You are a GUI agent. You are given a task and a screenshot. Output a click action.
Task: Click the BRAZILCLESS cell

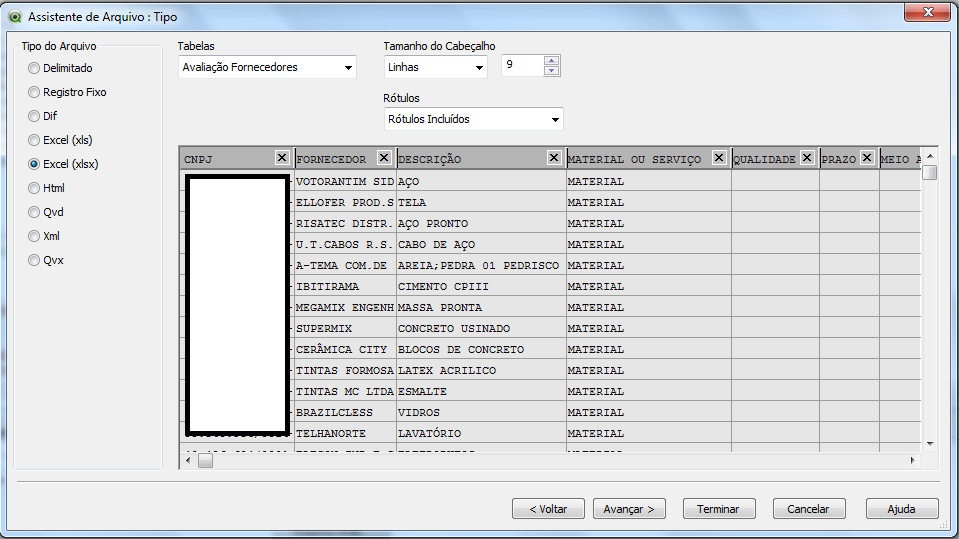click(345, 412)
